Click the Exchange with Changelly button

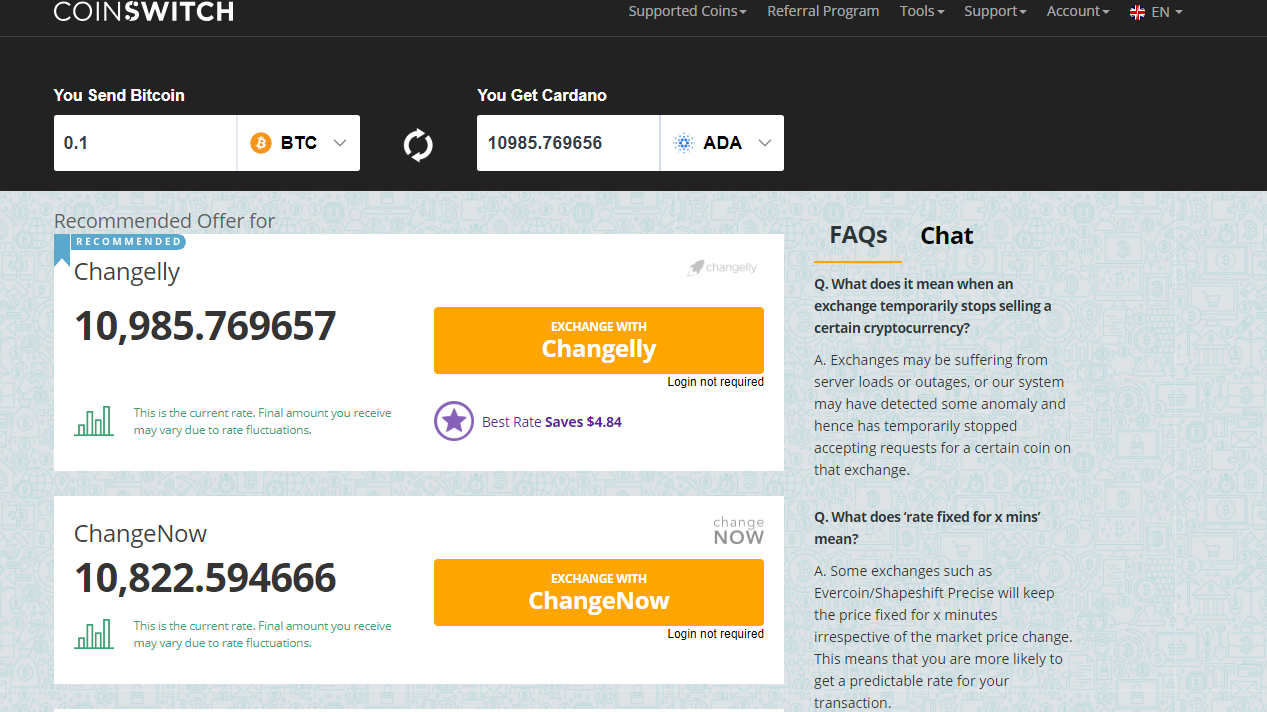point(599,340)
